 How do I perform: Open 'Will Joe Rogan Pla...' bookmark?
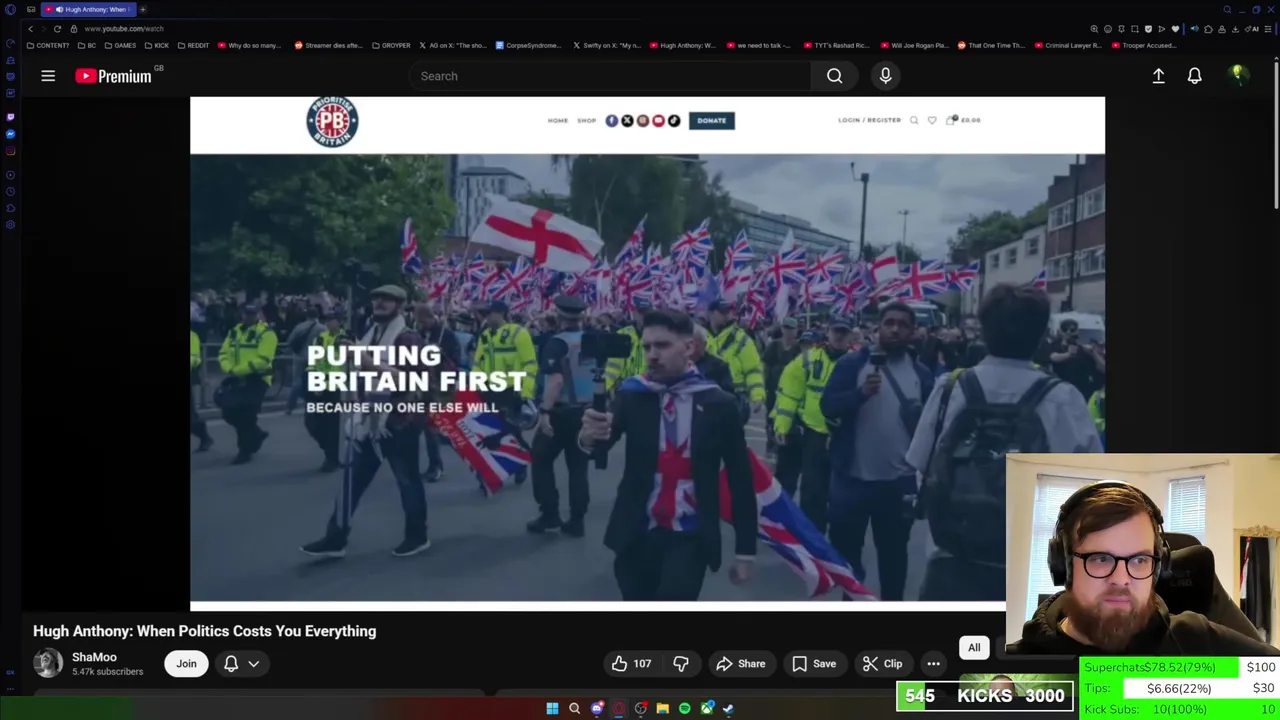(x=914, y=45)
